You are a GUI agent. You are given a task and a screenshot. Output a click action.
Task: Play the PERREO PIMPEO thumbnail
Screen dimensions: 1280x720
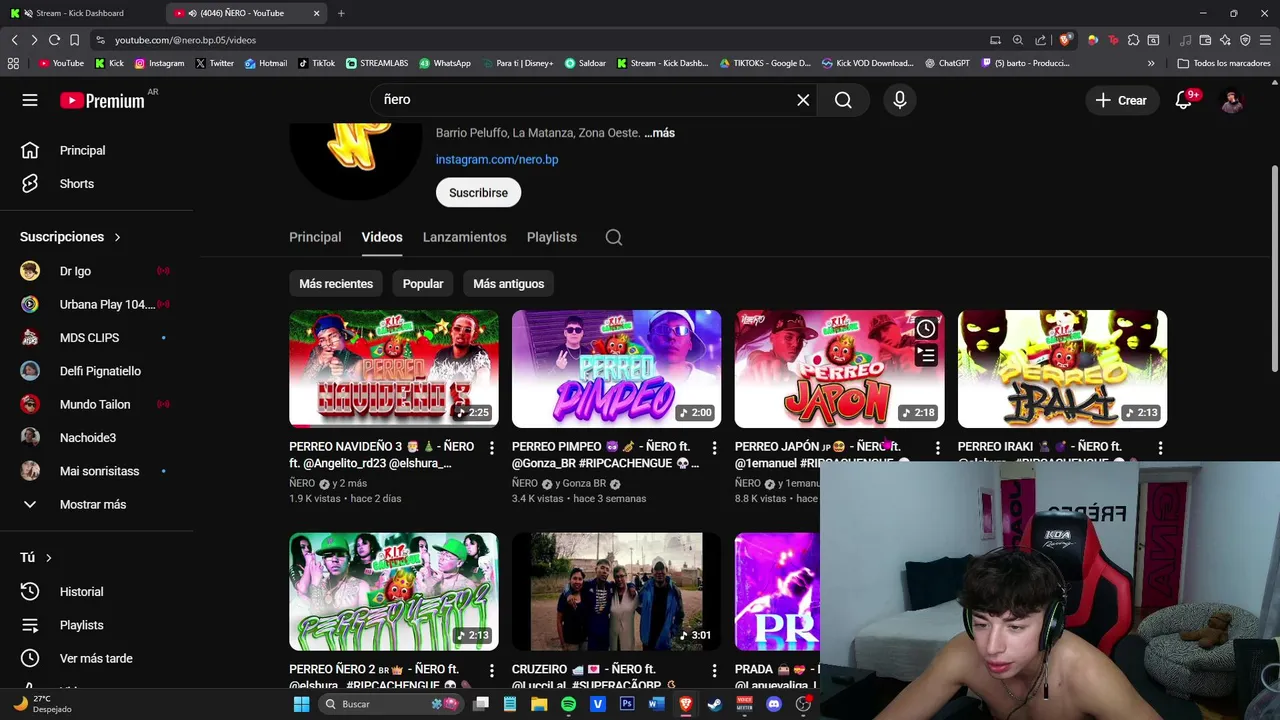[616, 368]
